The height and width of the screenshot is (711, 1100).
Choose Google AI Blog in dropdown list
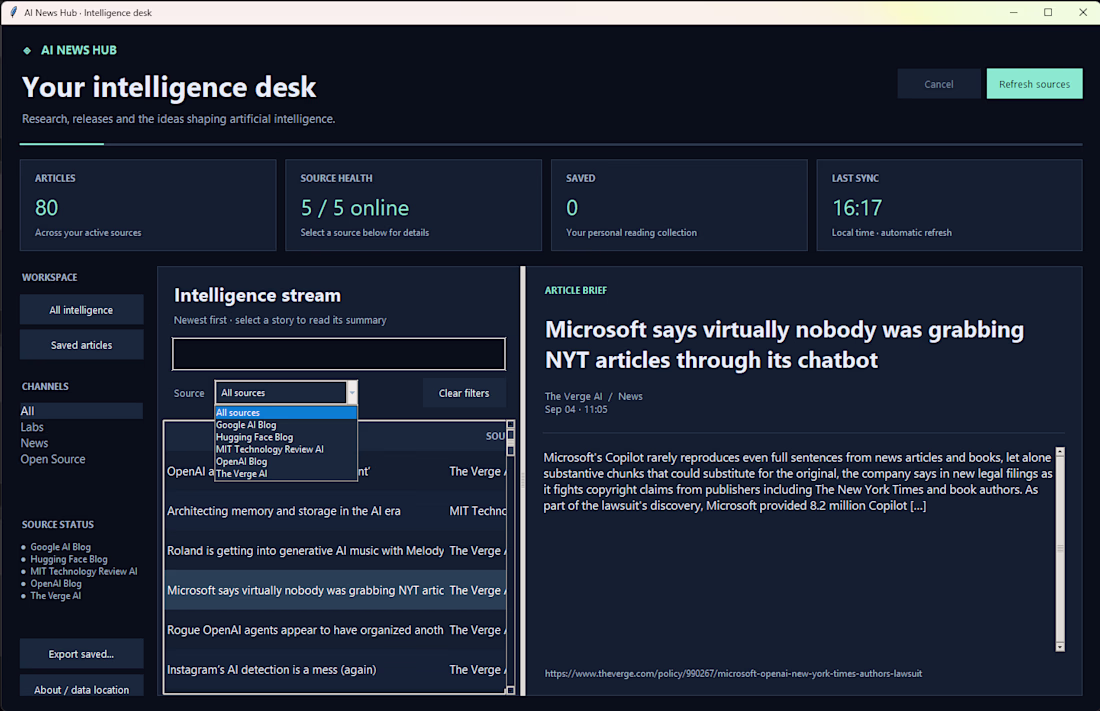pos(286,425)
